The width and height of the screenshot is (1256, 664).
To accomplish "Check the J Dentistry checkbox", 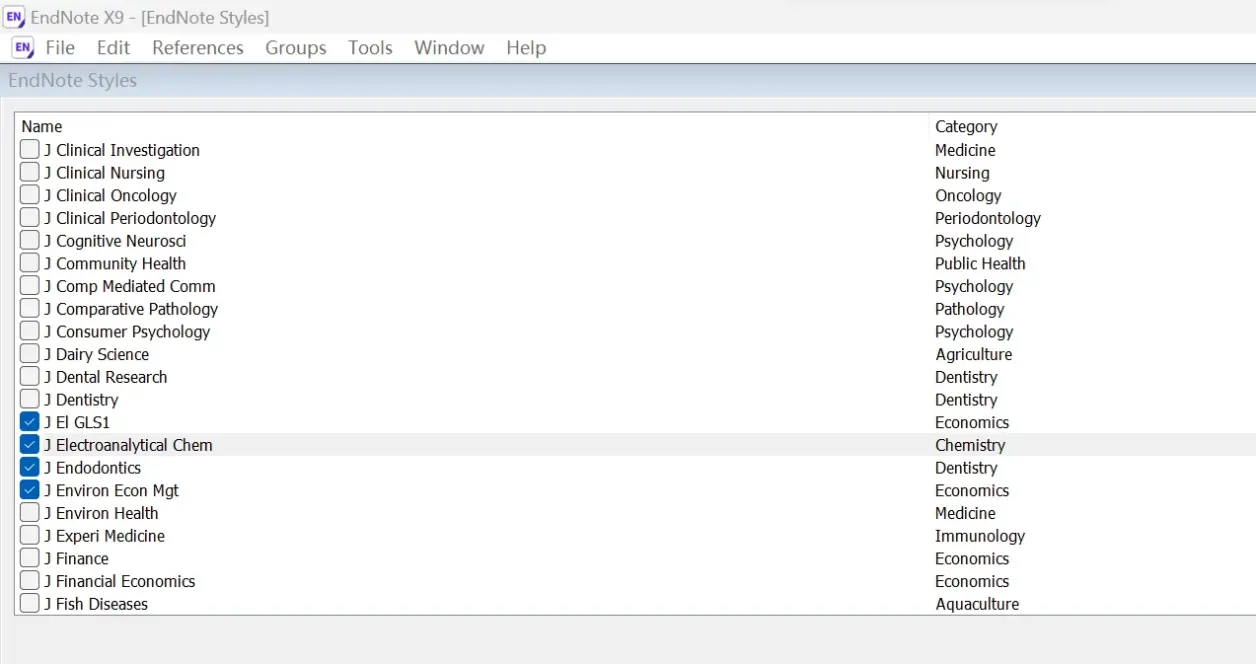I will pos(30,399).
